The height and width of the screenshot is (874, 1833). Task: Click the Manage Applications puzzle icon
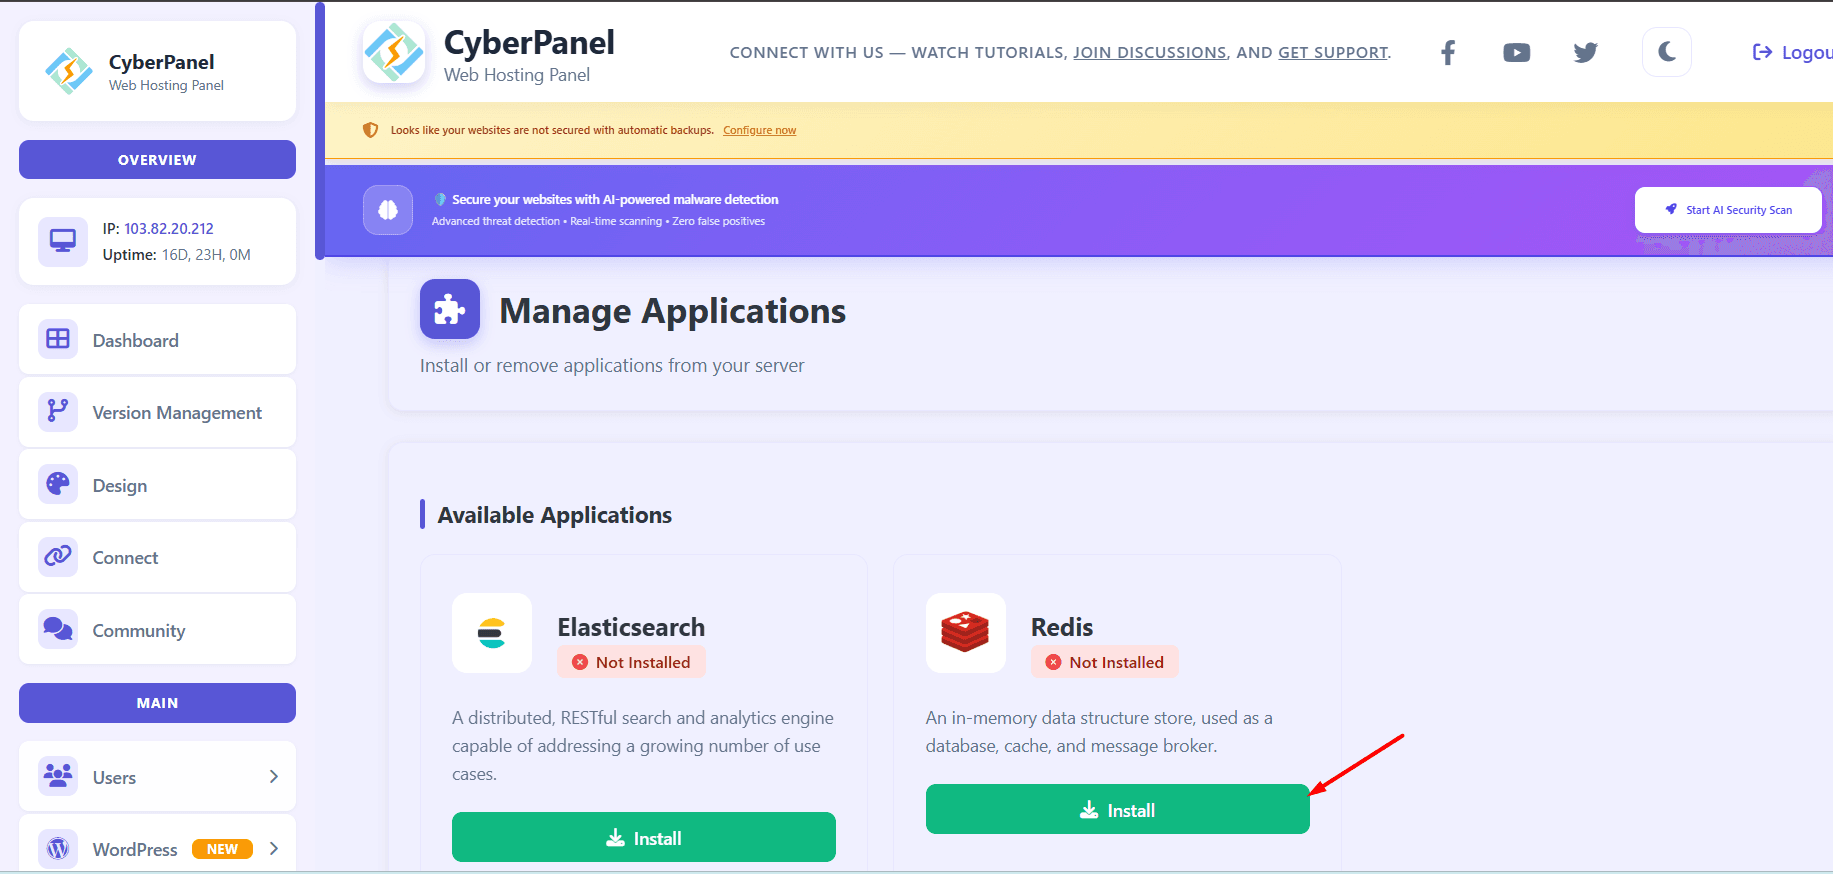[x=450, y=309]
